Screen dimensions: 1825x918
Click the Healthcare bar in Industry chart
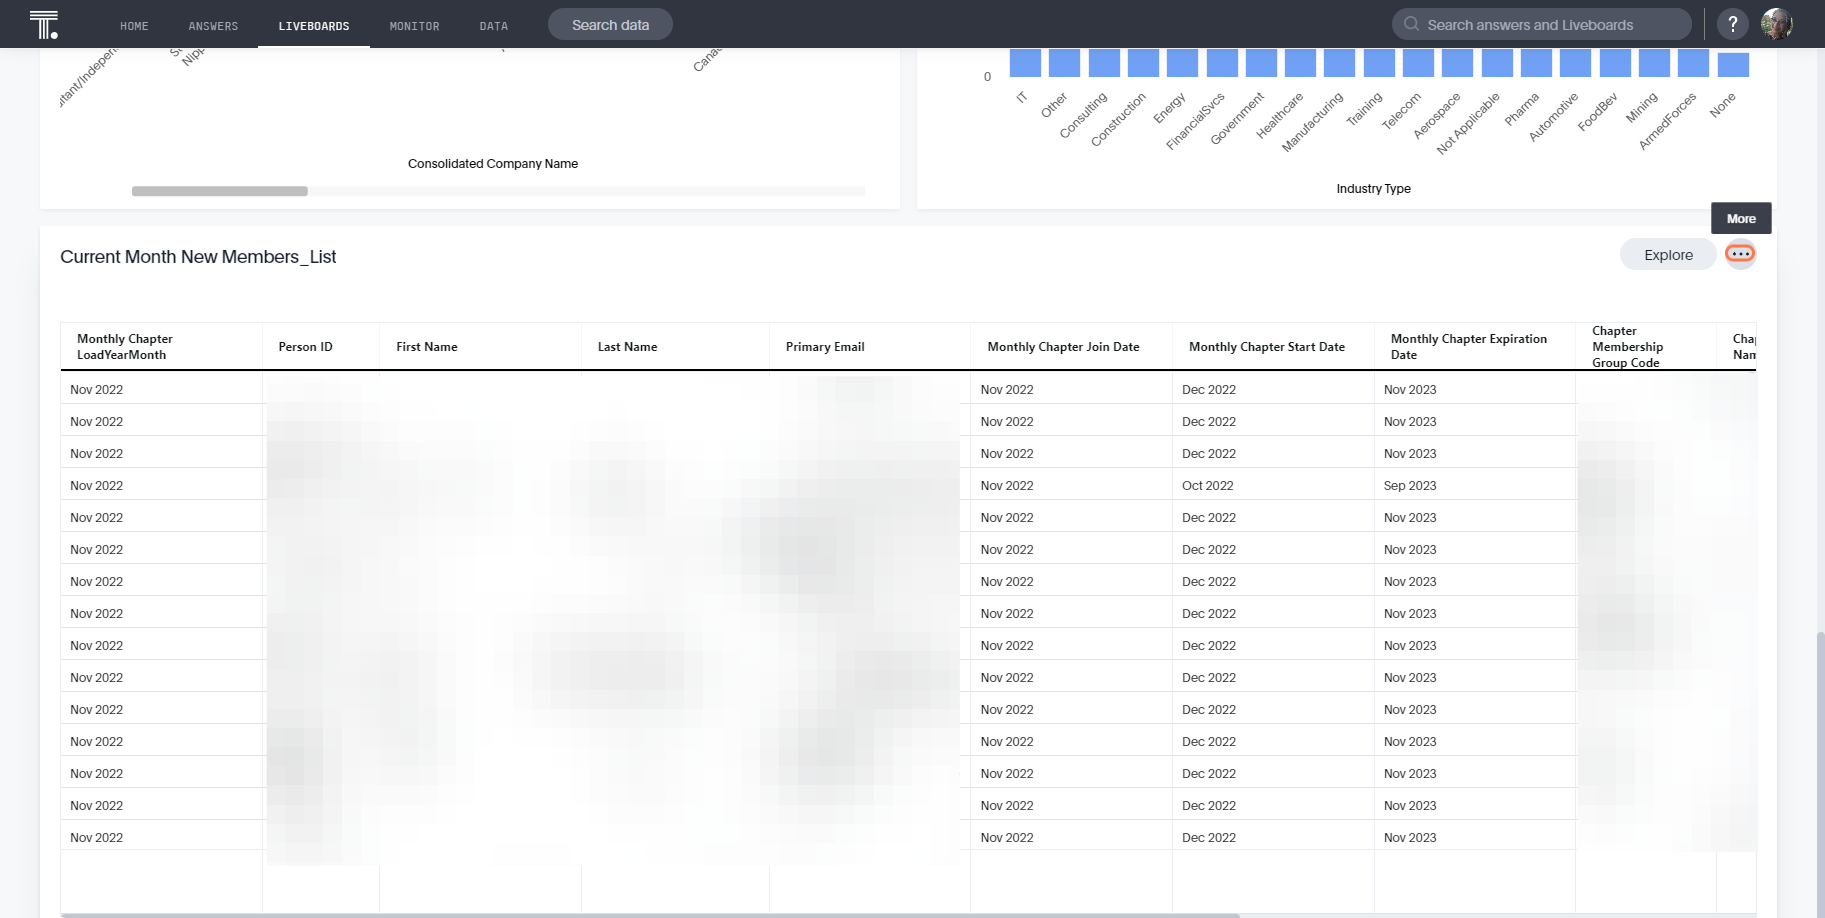[1300, 63]
